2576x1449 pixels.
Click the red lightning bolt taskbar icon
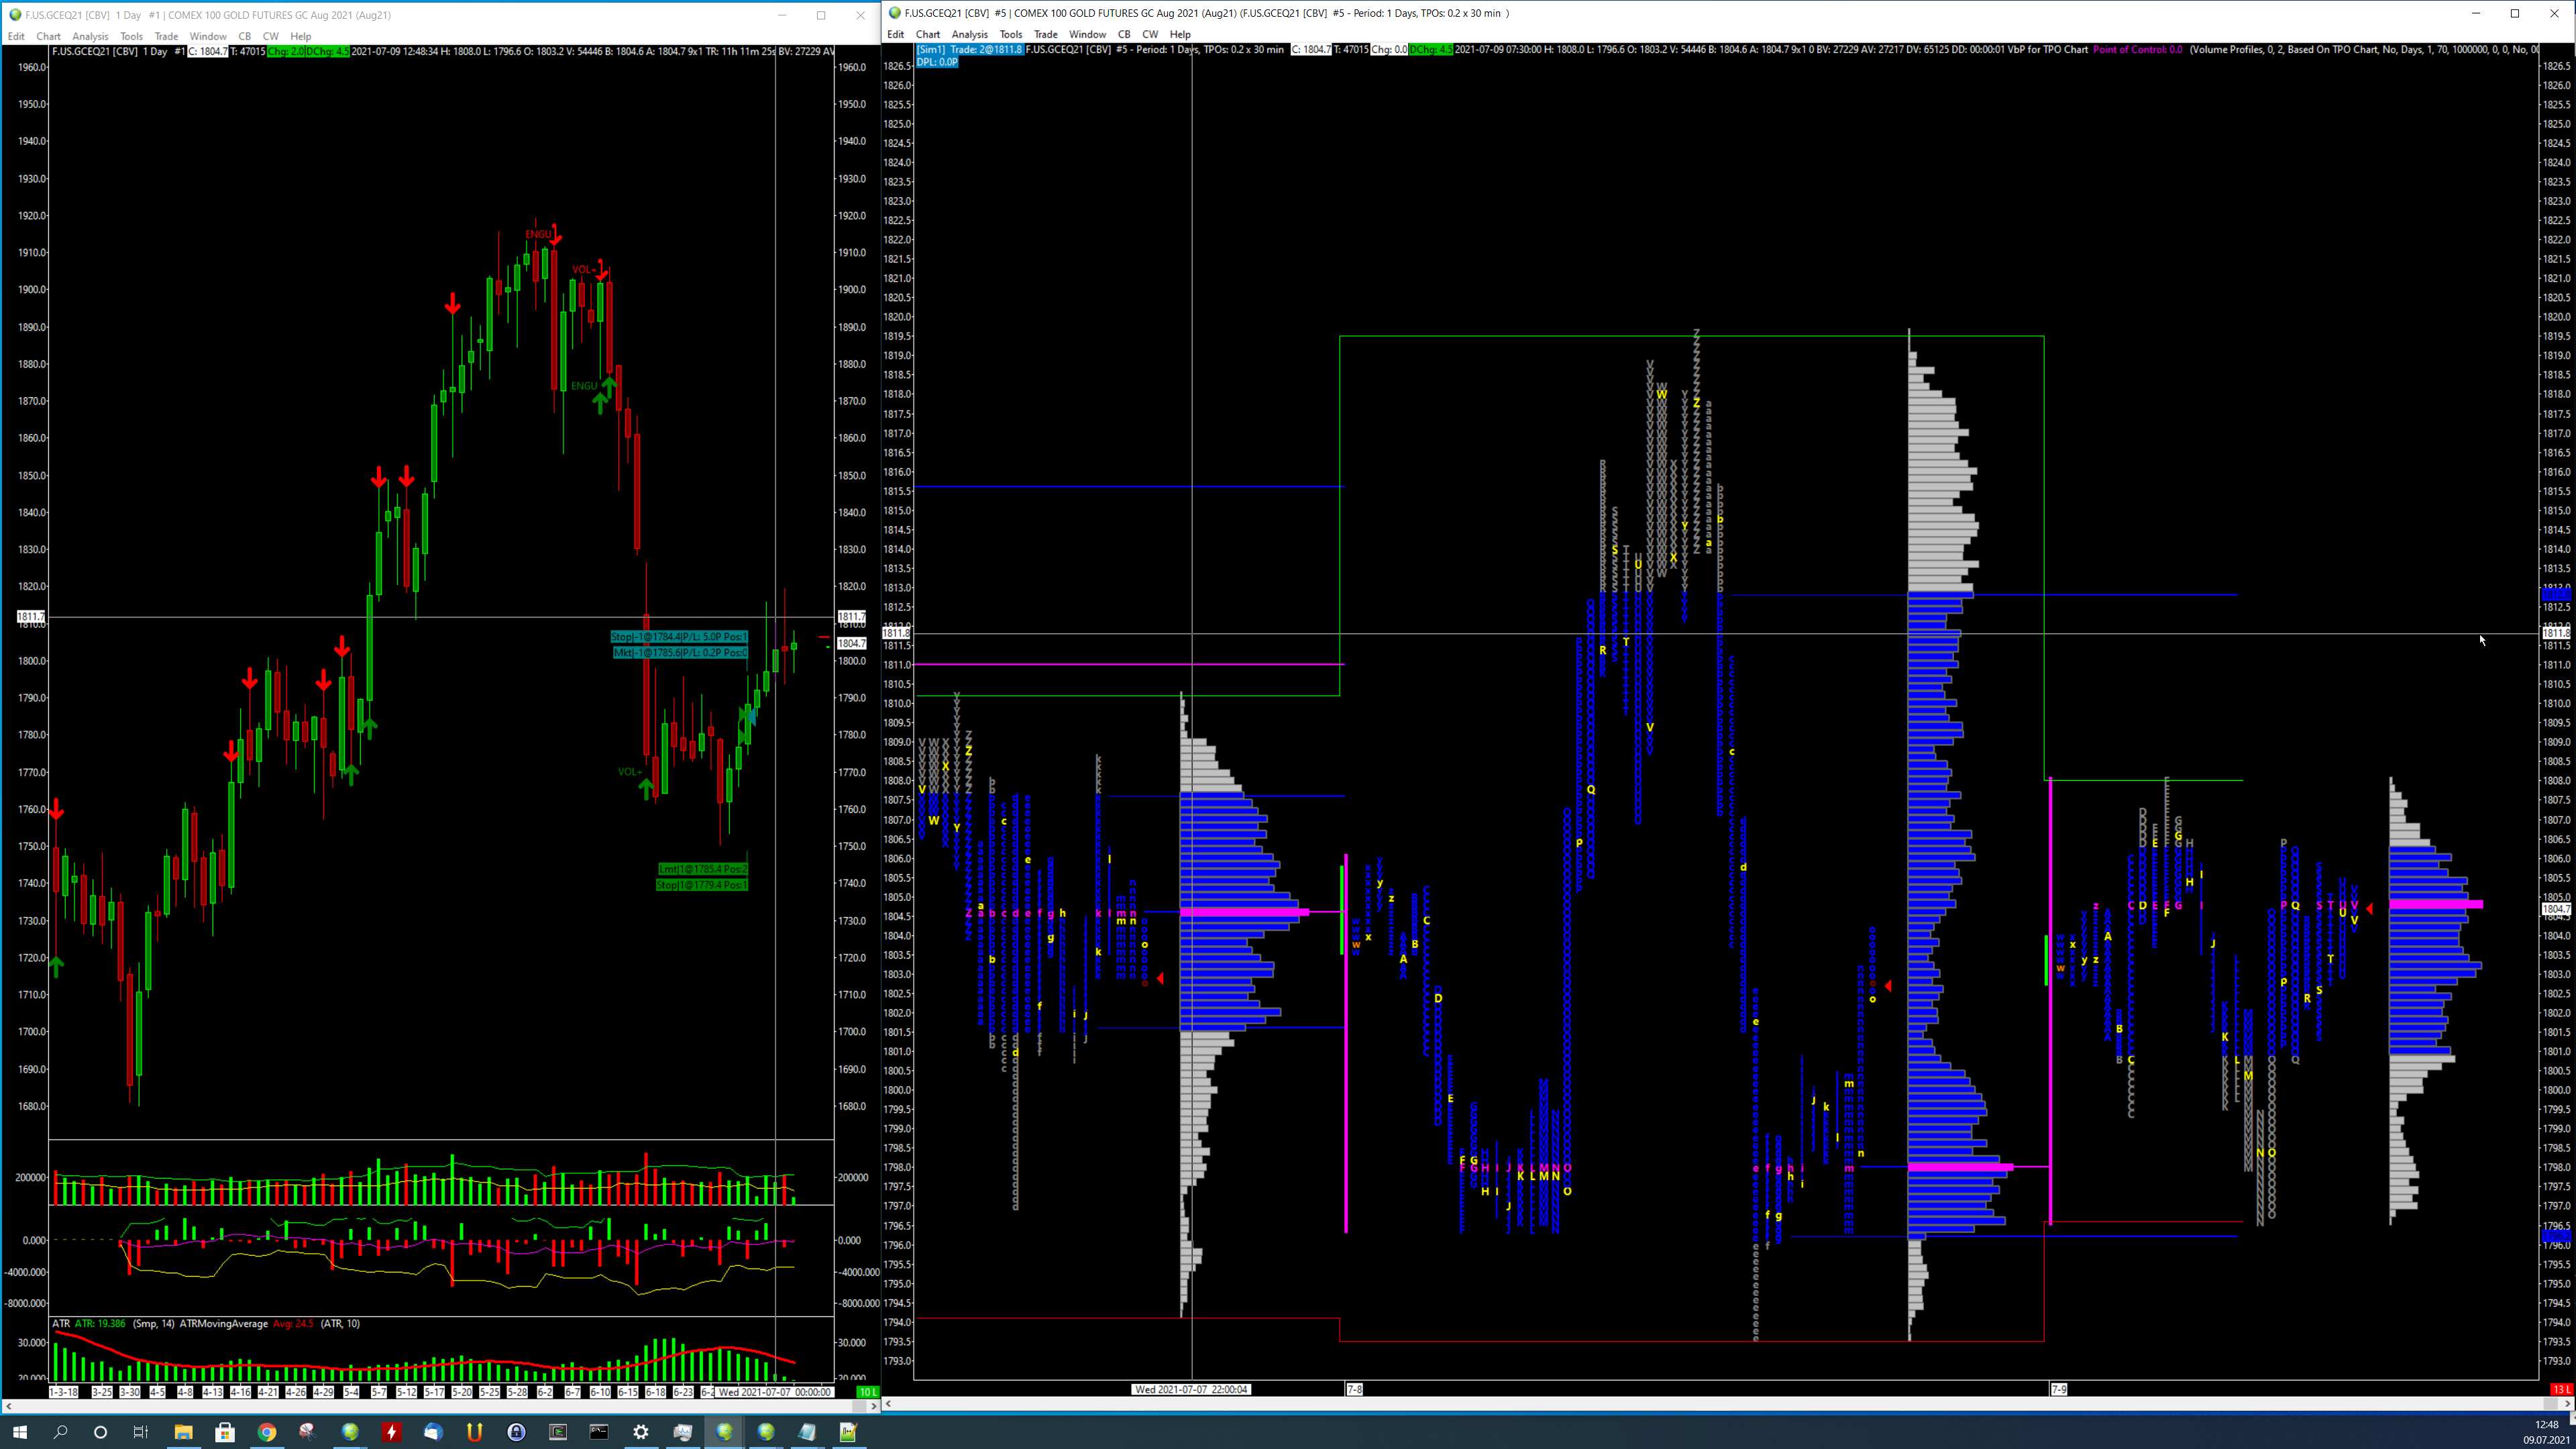tap(391, 1432)
